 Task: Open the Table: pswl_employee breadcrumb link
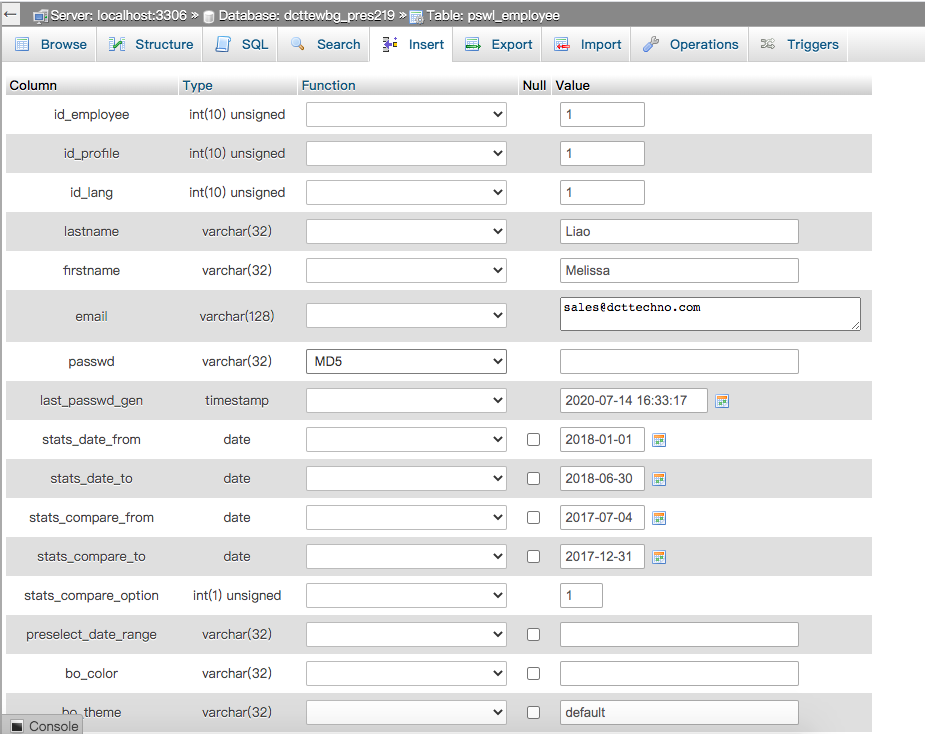coord(493,15)
